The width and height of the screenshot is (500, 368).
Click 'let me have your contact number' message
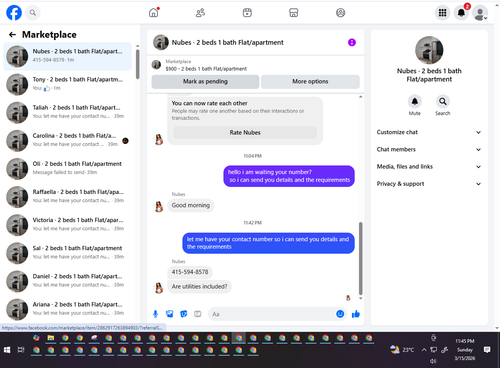[x=268, y=243]
